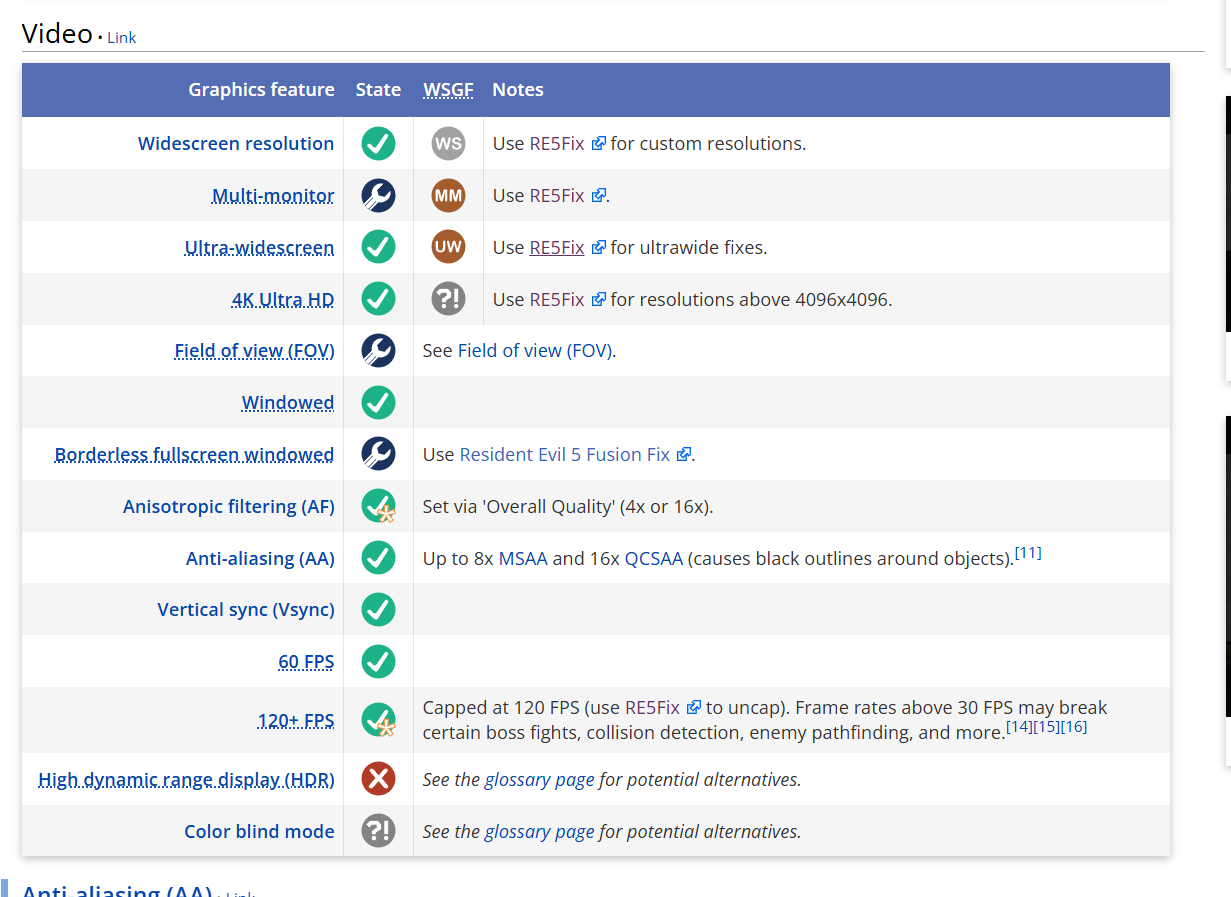Screen dimensions: 1231x897
Task: Open the High dynamic range display (HDR) link
Action: 186,779
